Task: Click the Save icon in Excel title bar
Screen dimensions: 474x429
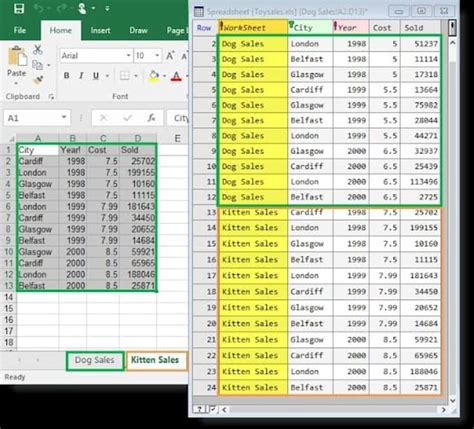Action: pyautogui.click(x=19, y=8)
